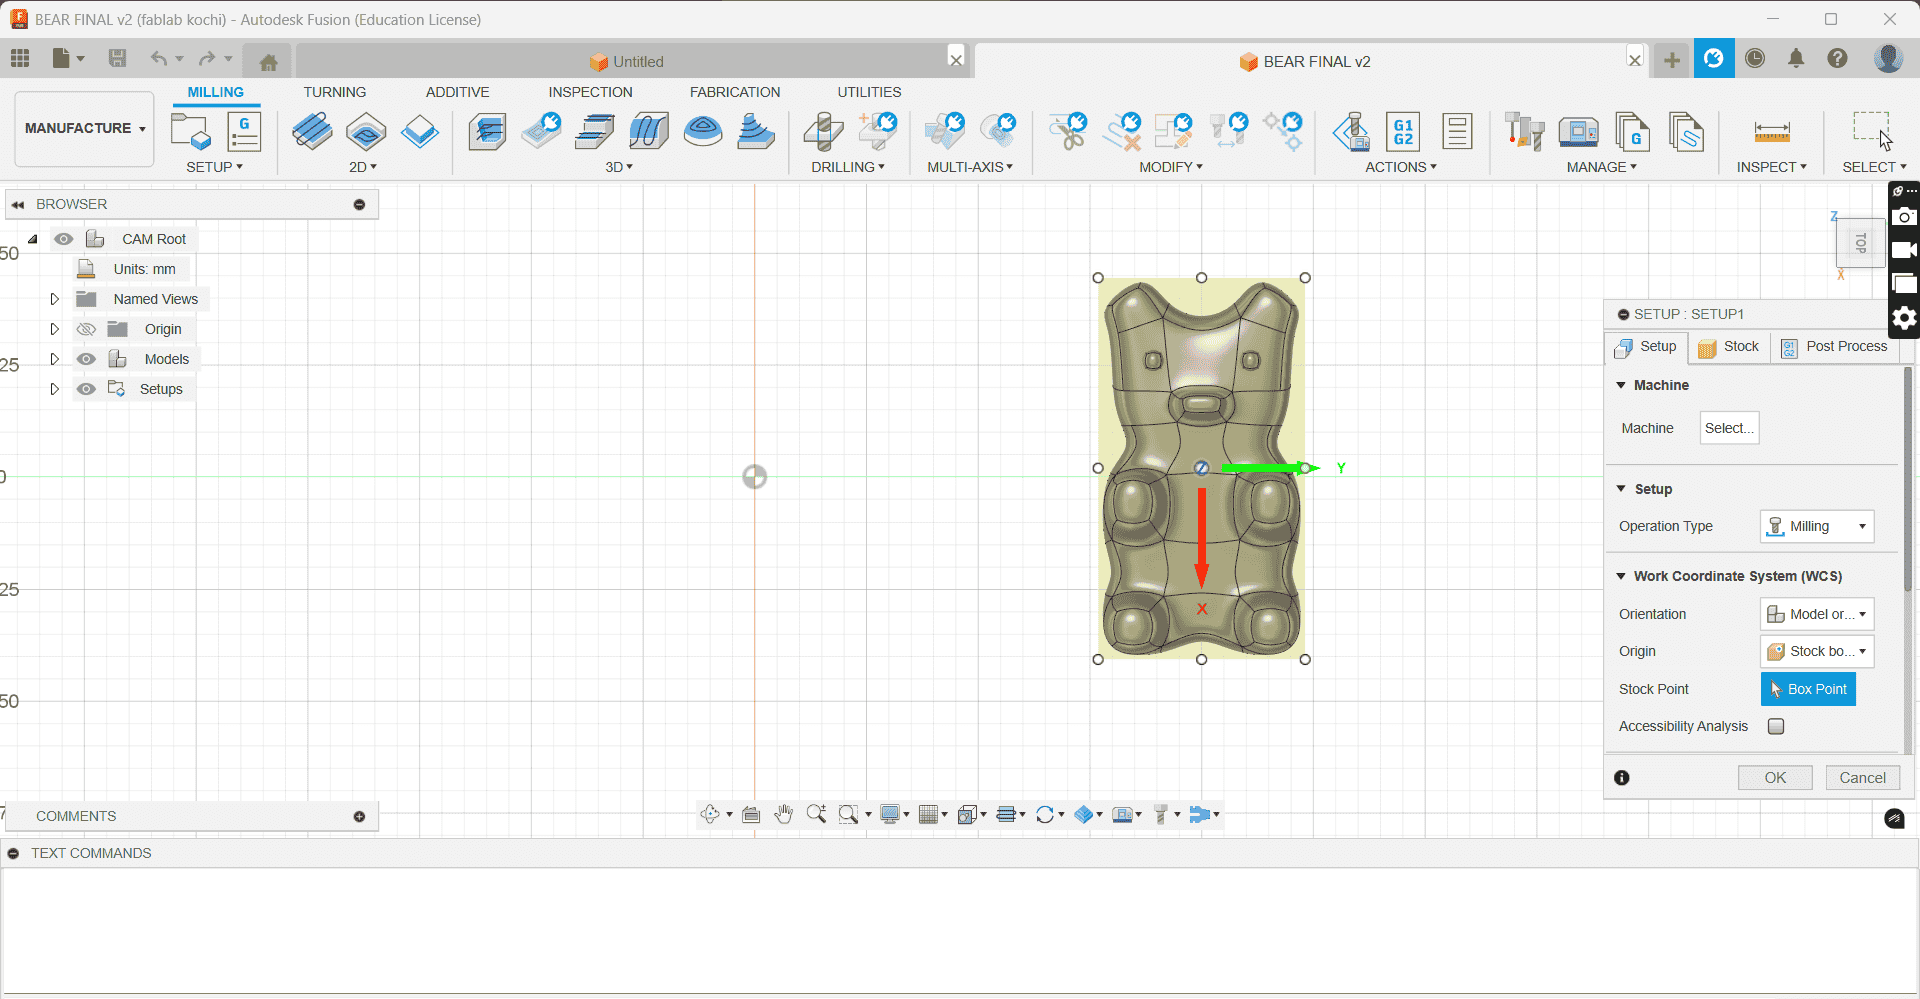Collapse the CAM Root tree node
Viewport: 1920px width, 999px height.
[33, 239]
